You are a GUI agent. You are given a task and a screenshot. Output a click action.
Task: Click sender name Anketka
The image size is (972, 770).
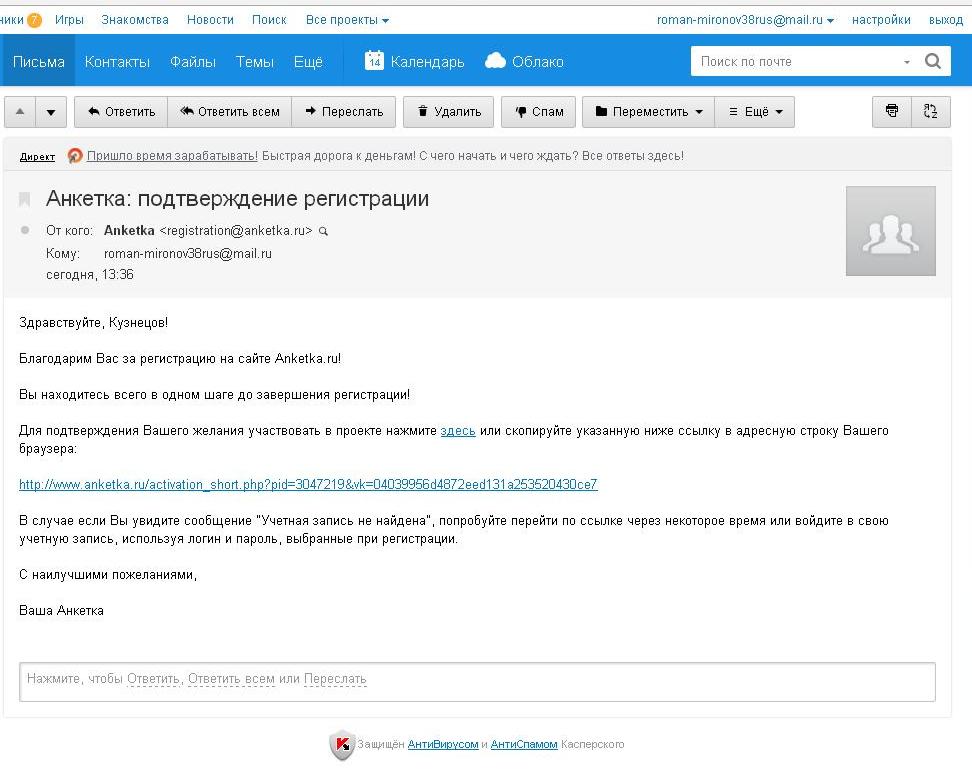pyautogui.click(x=129, y=231)
